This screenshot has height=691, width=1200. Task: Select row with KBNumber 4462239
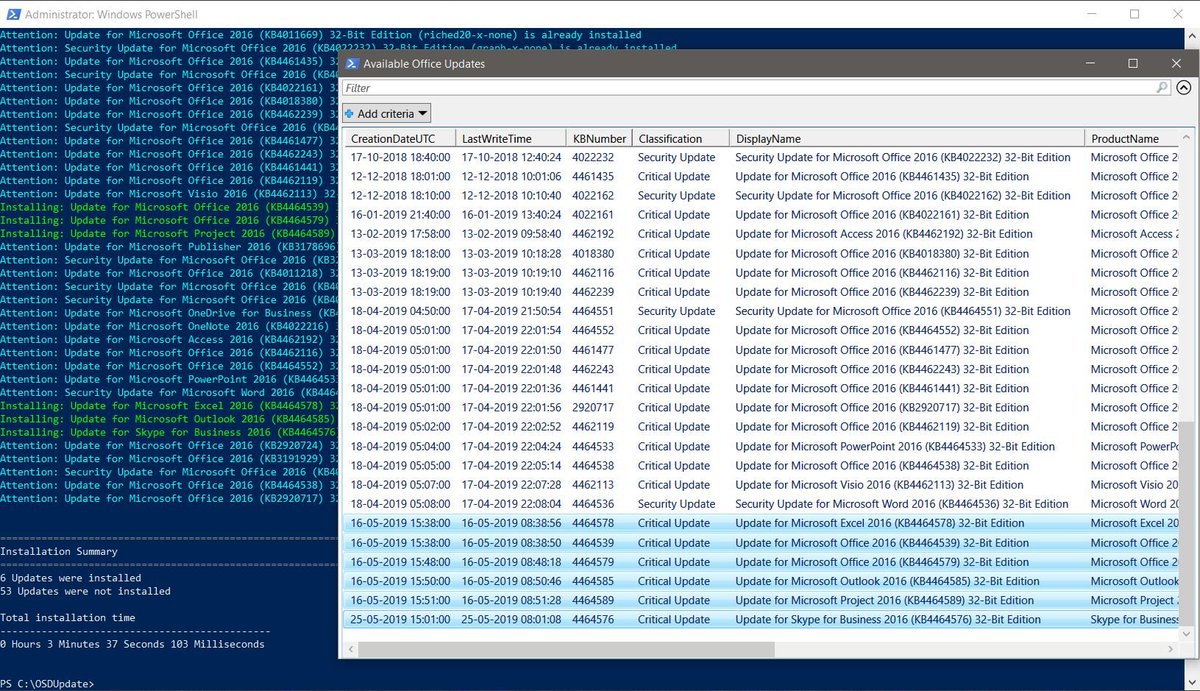(x=762, y=292)
